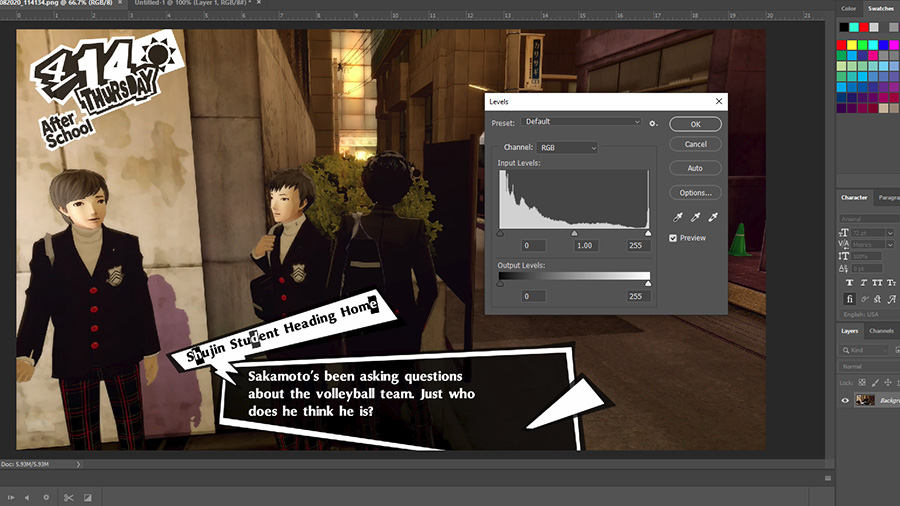
Task: Click the timeline transition icon
Action: click(88, 497)
